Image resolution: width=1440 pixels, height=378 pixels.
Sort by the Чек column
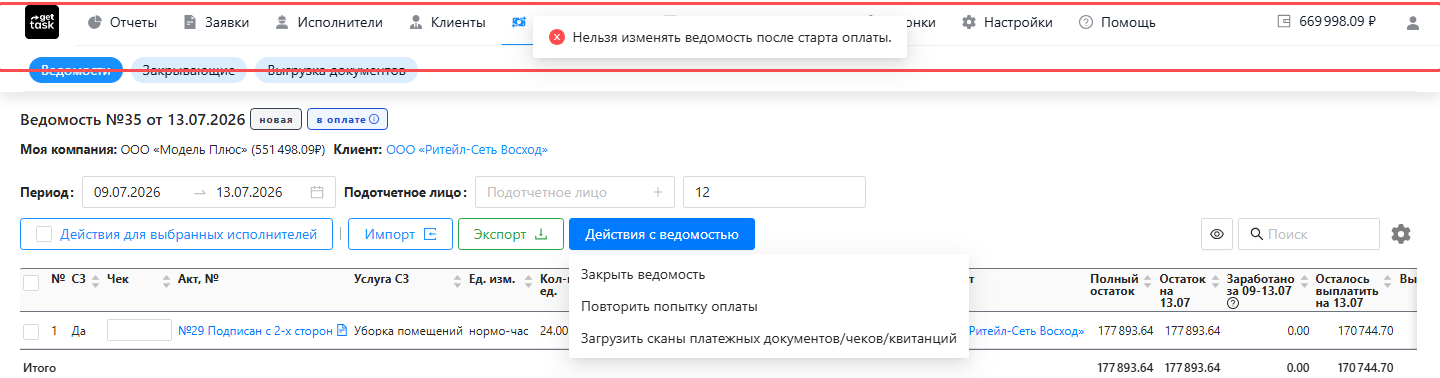[x=167, y=280]
